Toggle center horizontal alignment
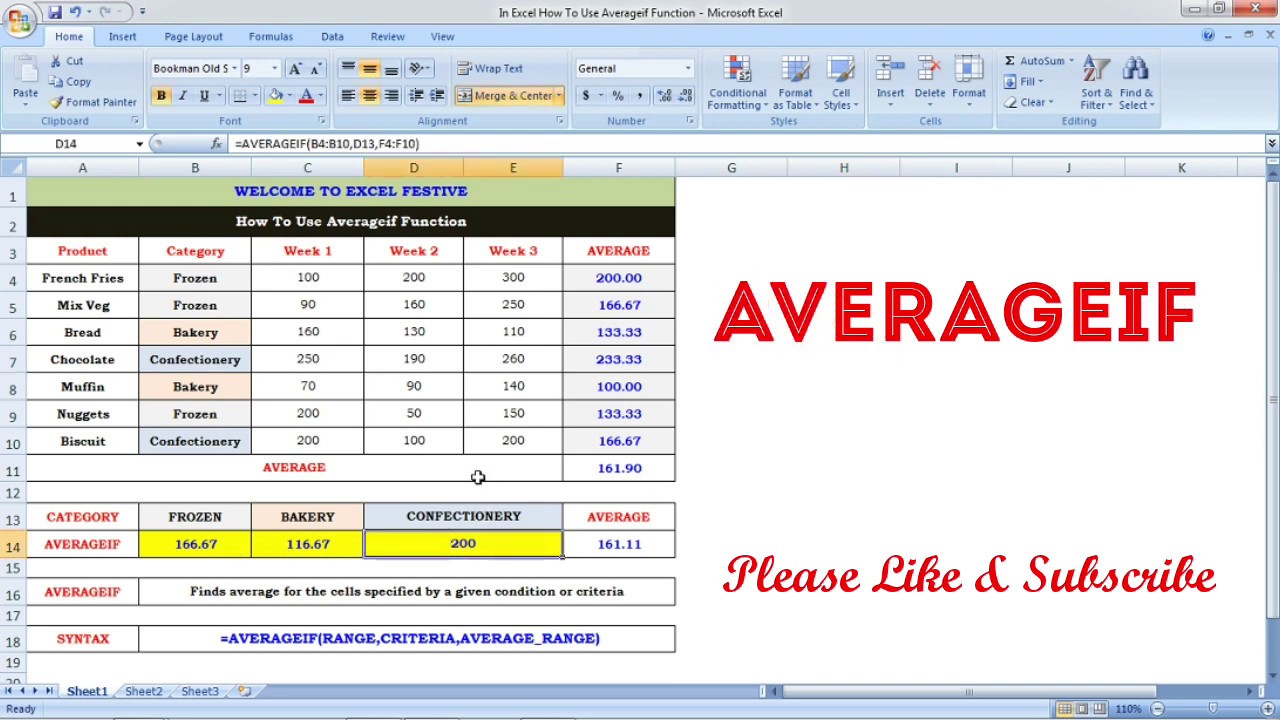Screen dimensions: 1280x720 click(370, 96)
